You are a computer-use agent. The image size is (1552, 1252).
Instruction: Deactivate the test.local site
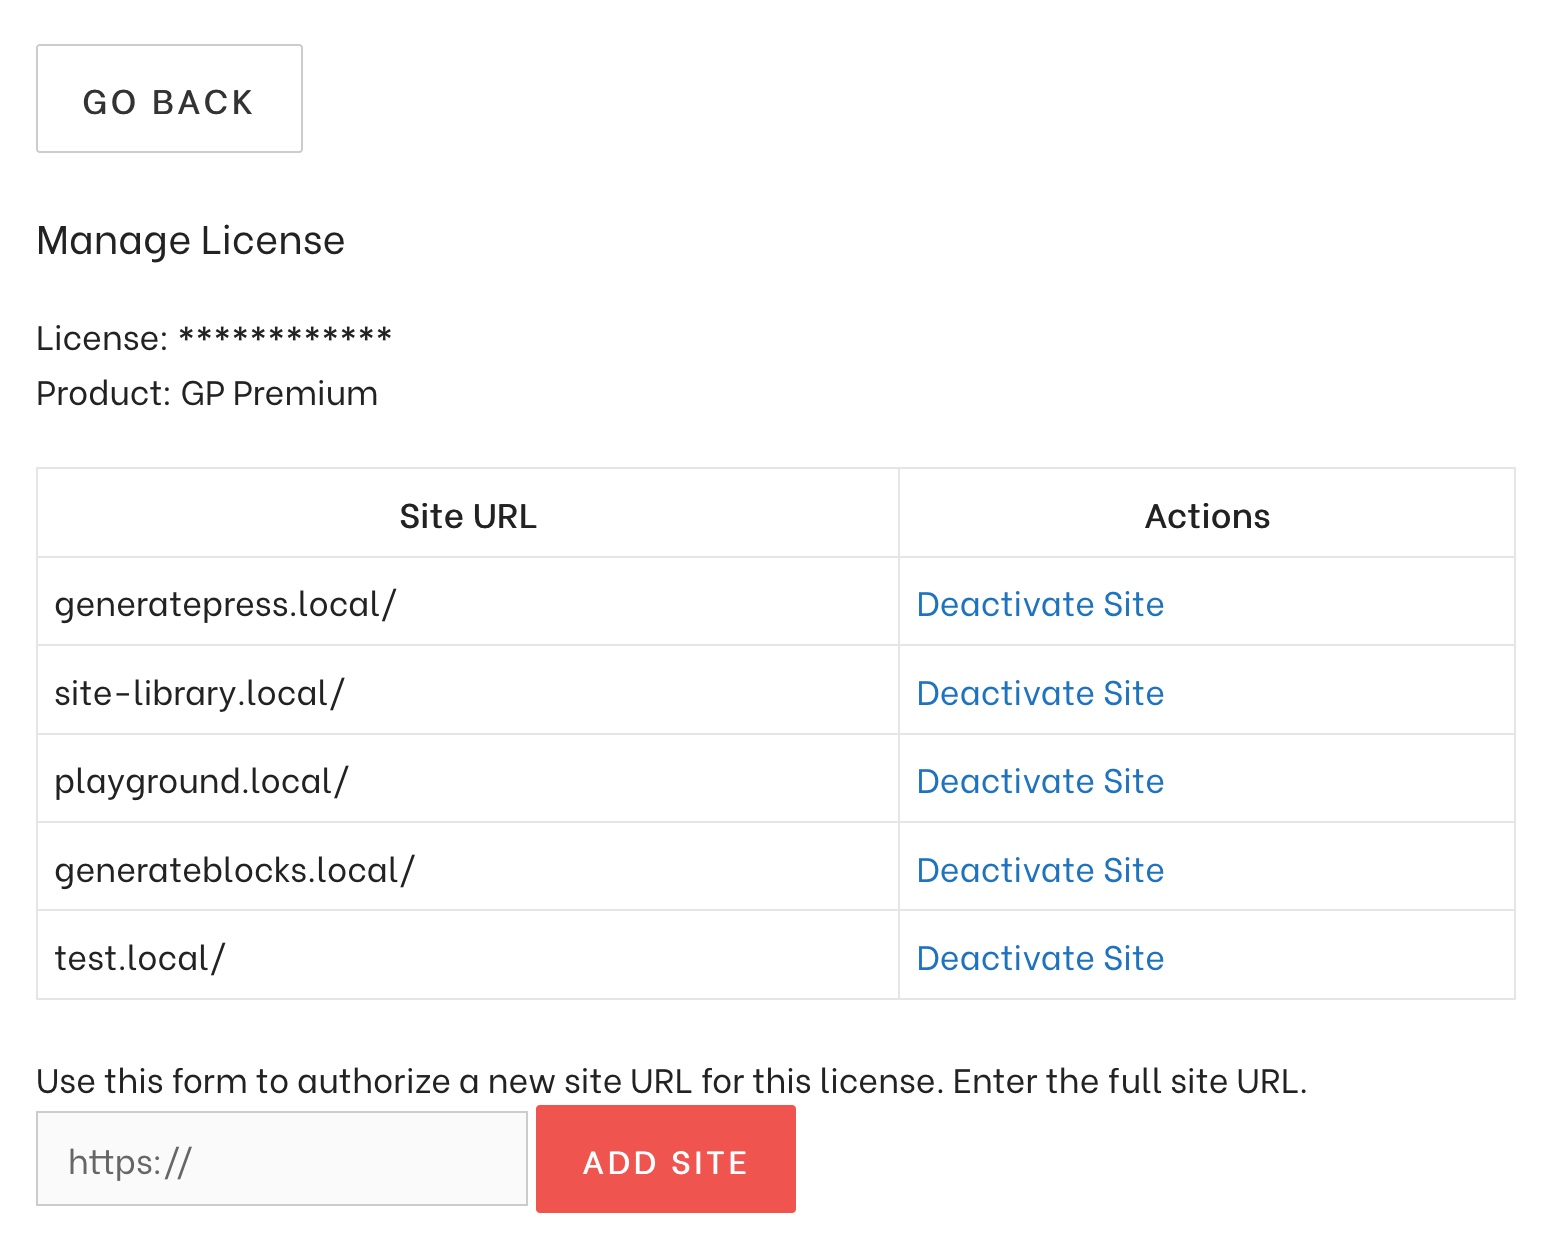pos(1040,957)
